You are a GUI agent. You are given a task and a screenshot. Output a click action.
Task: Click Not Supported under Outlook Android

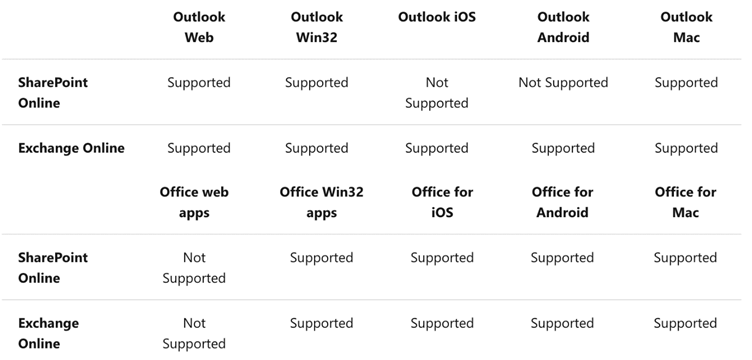(563, 82)
